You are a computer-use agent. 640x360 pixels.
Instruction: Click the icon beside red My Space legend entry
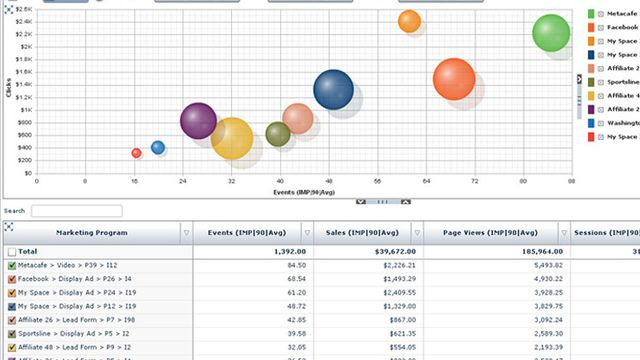(x=601, y=137)
